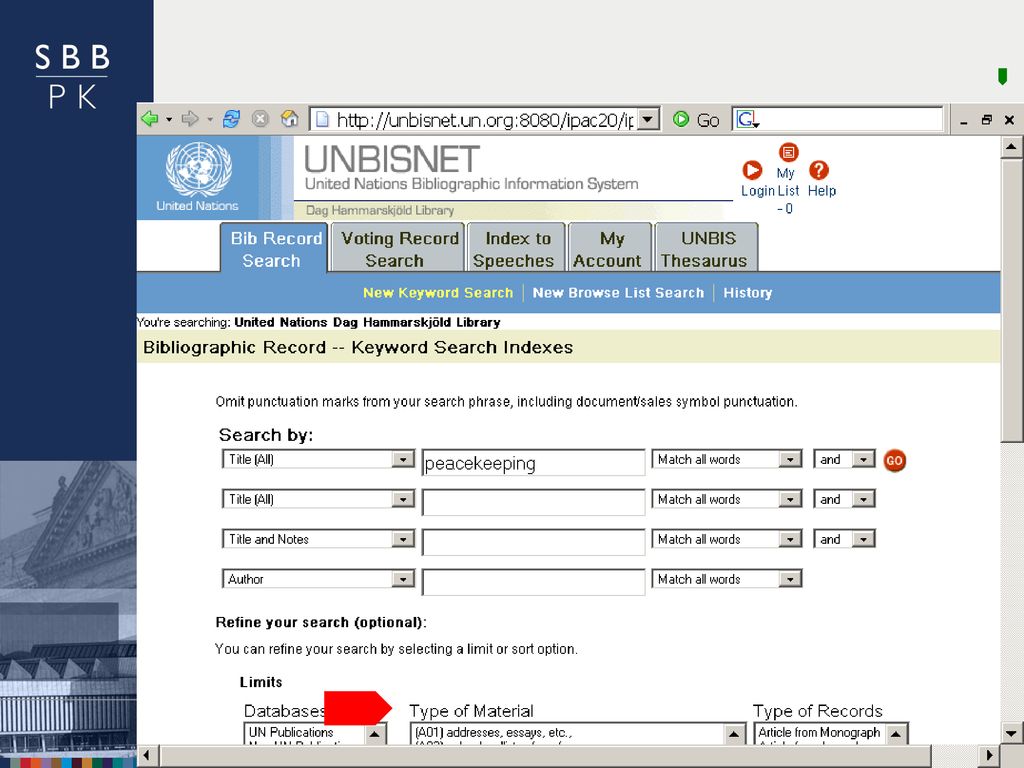
Task: Click the browser Home icon
Action: click(x=289, y=119)
